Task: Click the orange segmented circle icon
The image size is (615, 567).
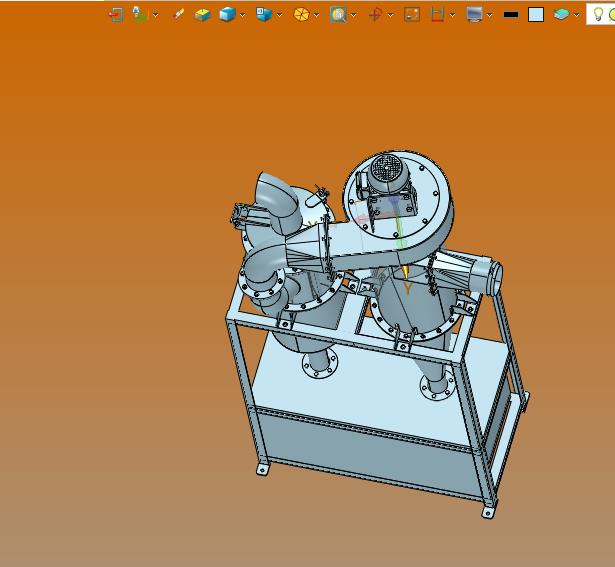Action: [301, 15]
